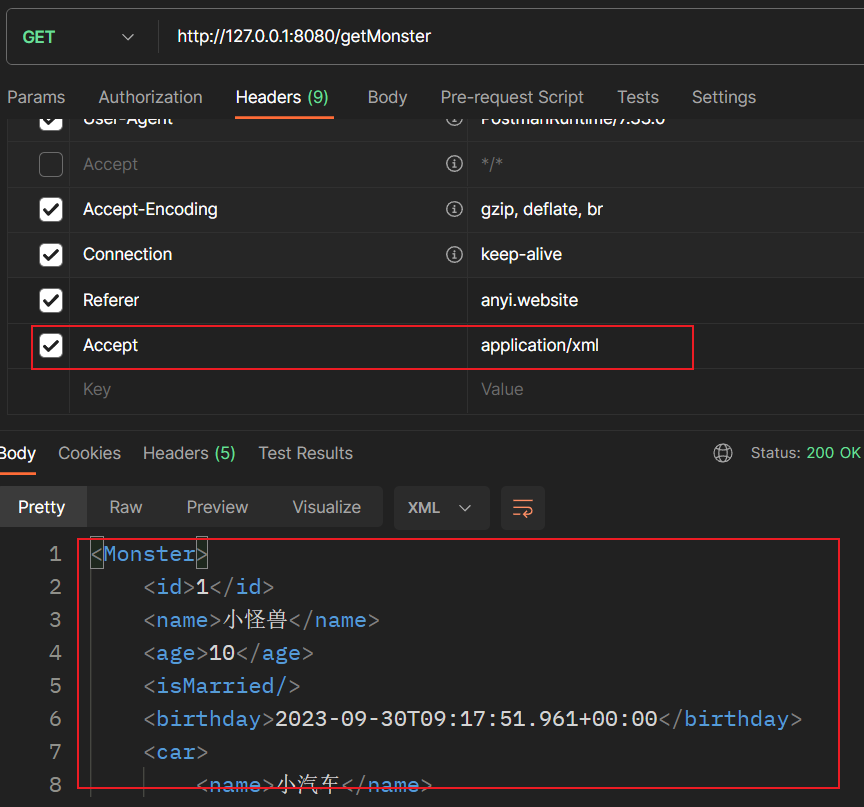The image size is (864, 807).
Task: Select the Preview response view
Action: point(217,508)
